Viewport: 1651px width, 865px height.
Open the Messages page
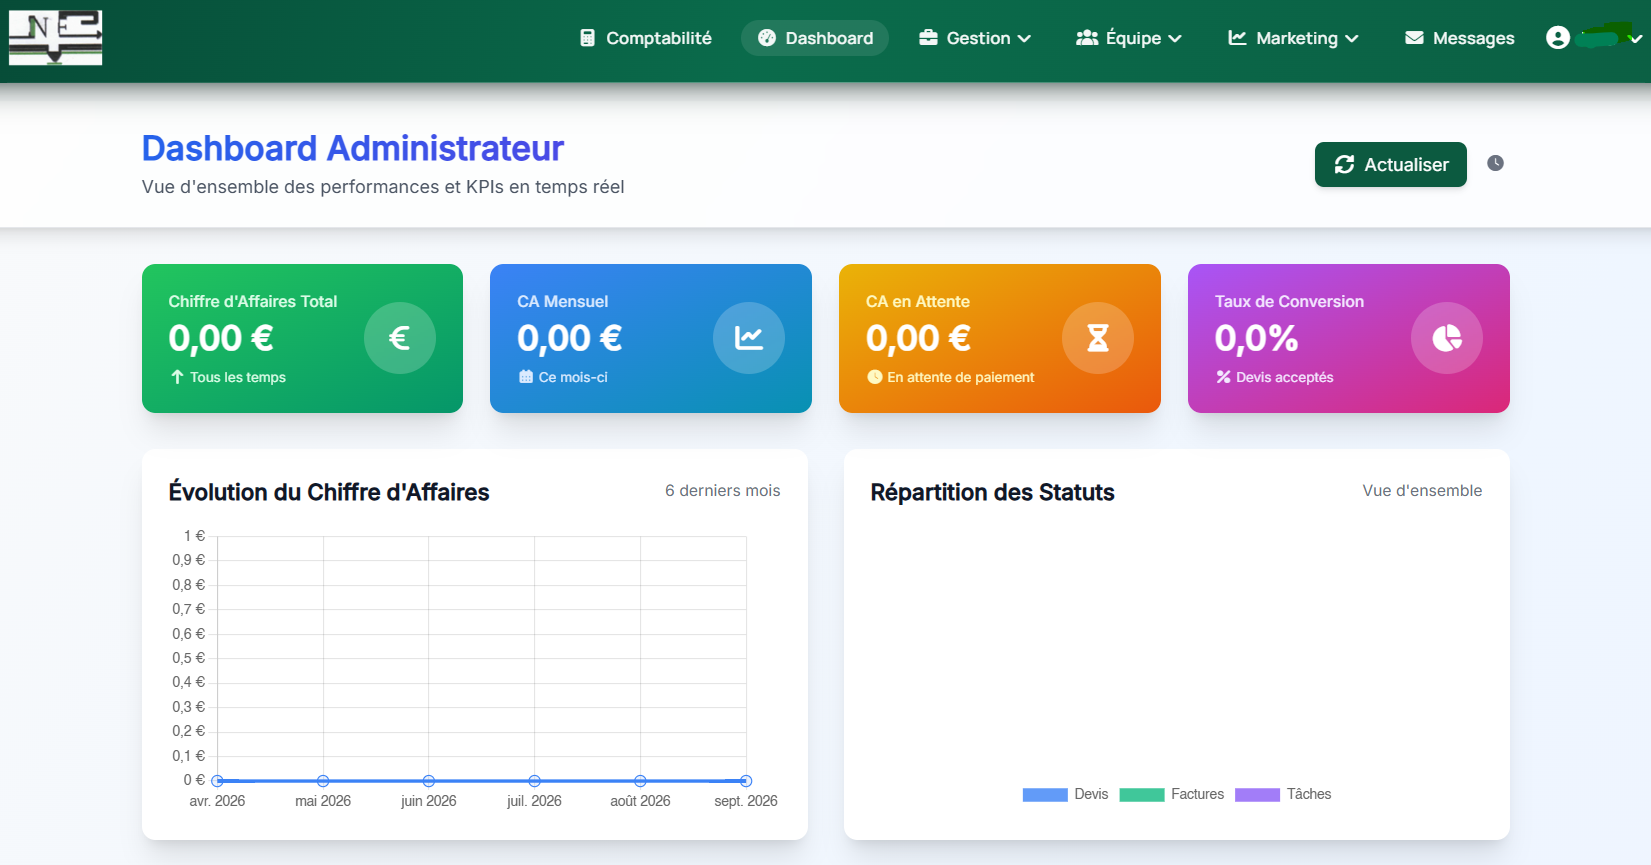1460,38
